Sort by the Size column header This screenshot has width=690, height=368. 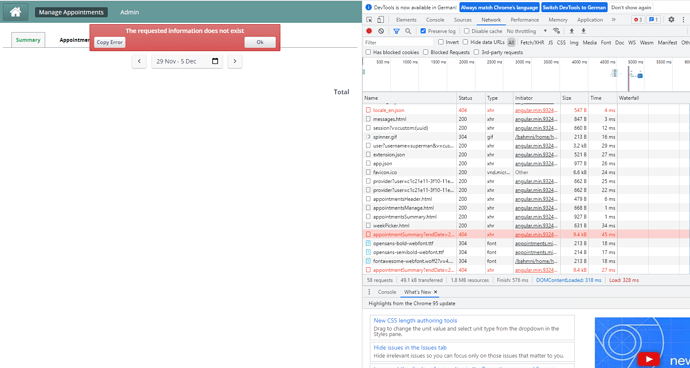point(574,98)
